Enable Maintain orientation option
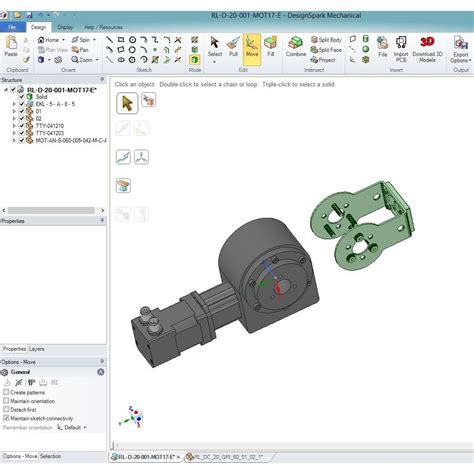Viewport: 474px width, 474px height. 6,401
